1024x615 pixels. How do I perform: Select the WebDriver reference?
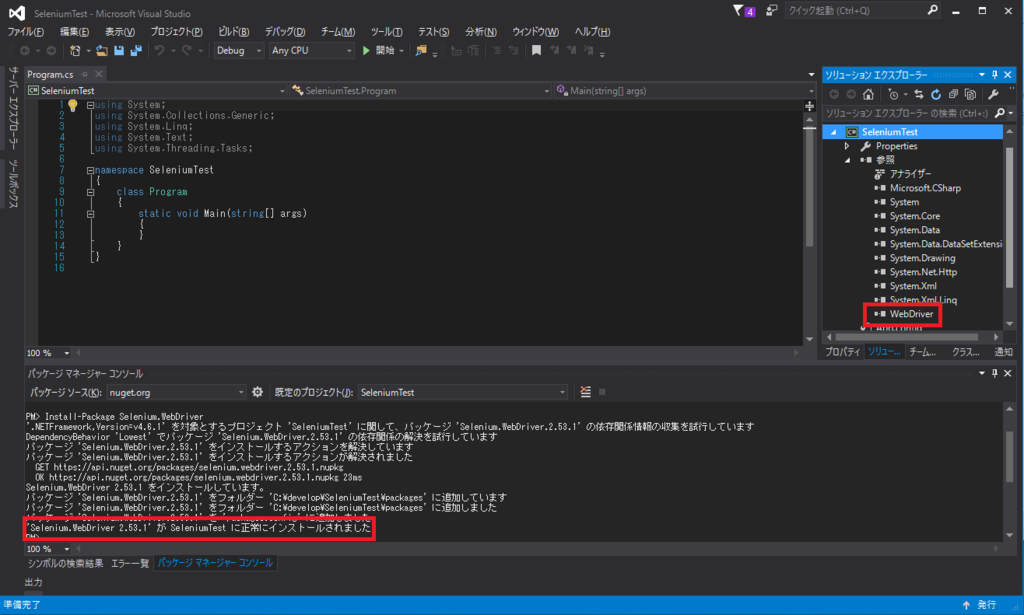911,314
